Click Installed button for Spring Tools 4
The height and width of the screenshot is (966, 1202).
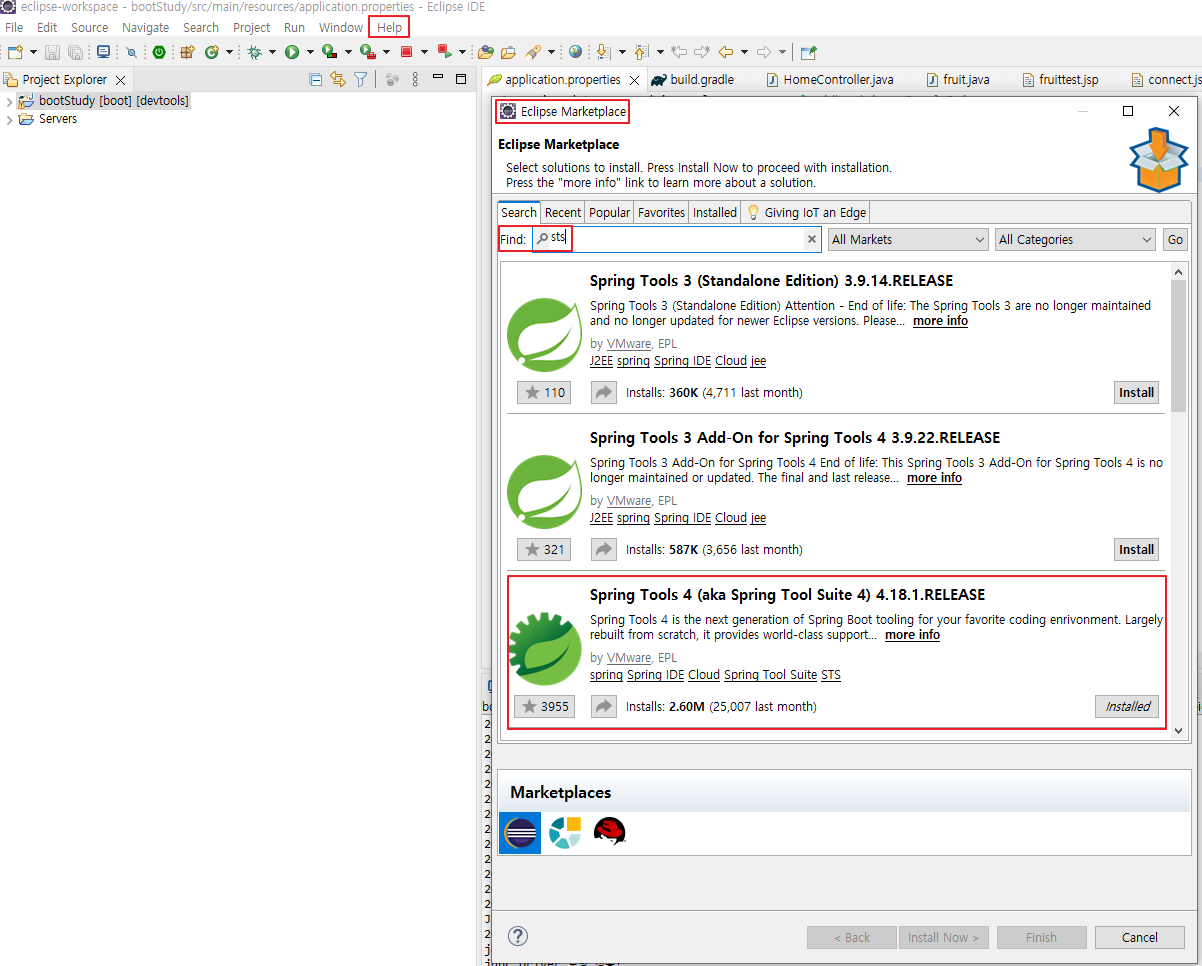[x=1128, y=706]
